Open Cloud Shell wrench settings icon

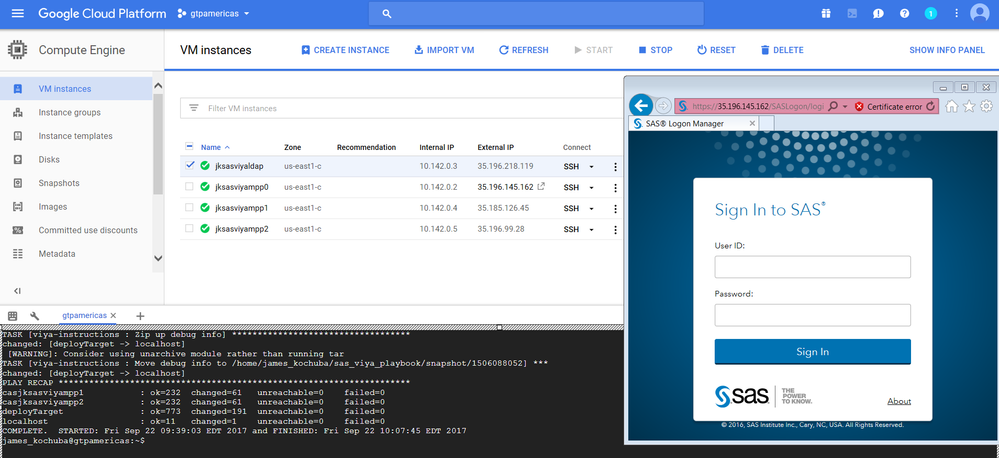click(x=35, y=316)
